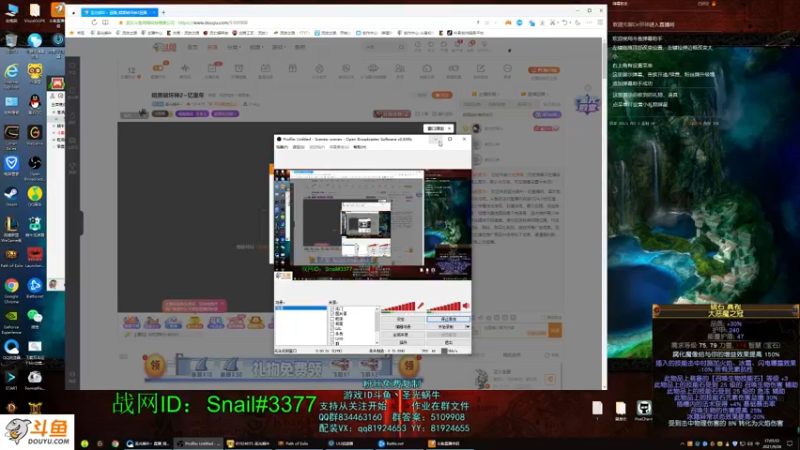Screen dimensions: 800x450
Task: Toggle third source checkbox in OBS sources list
Action: 332,319
